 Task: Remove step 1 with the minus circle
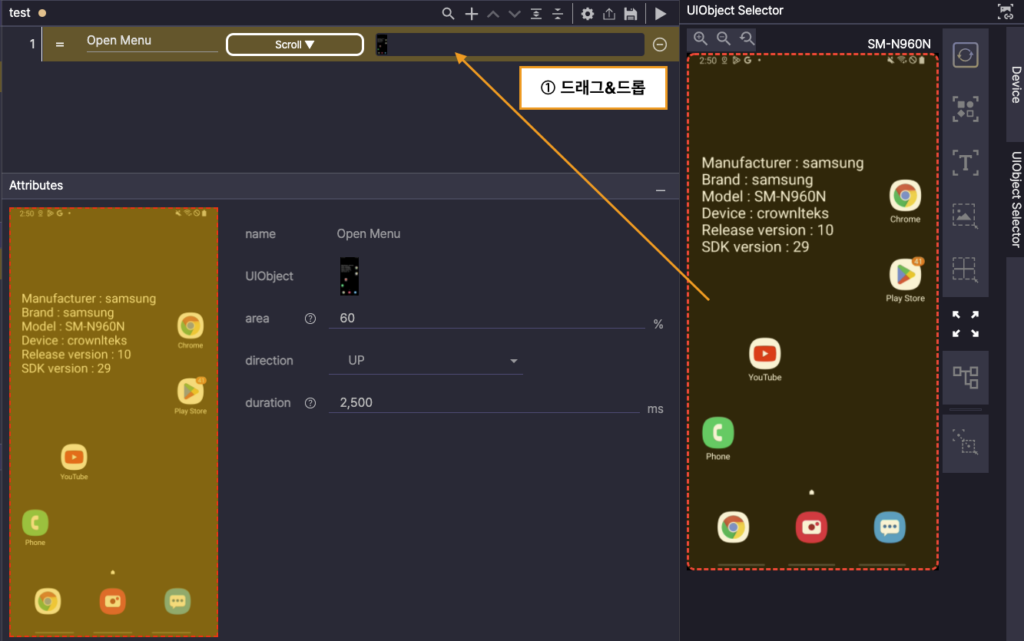[x=660, y=44]
